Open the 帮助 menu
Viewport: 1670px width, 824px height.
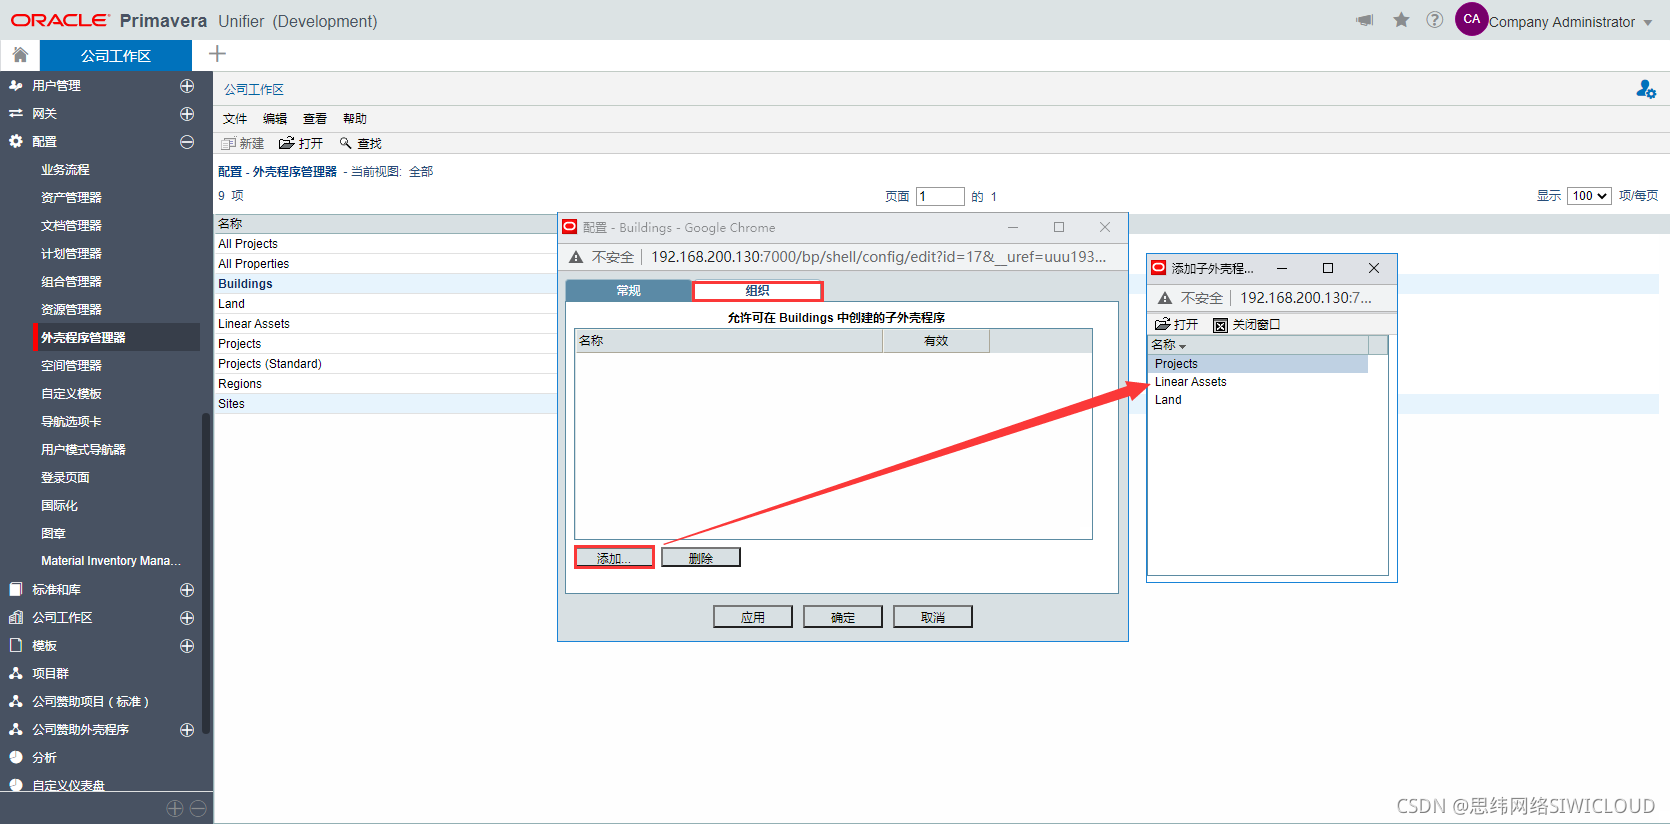(355, 119)
